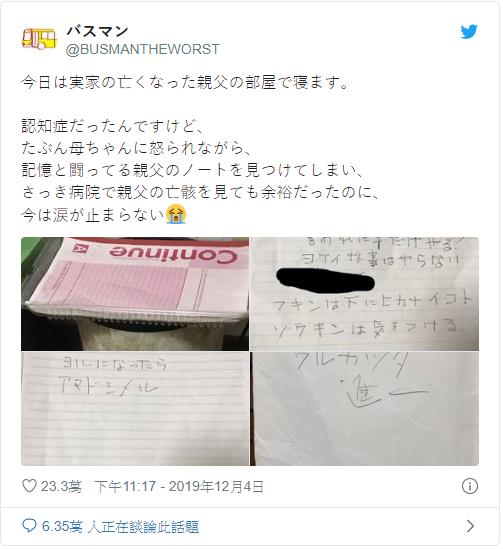Click the Twitter bird logo
The height and width of the screenshot is (549, 503).
pyautogui.click(x=469, y=32)
